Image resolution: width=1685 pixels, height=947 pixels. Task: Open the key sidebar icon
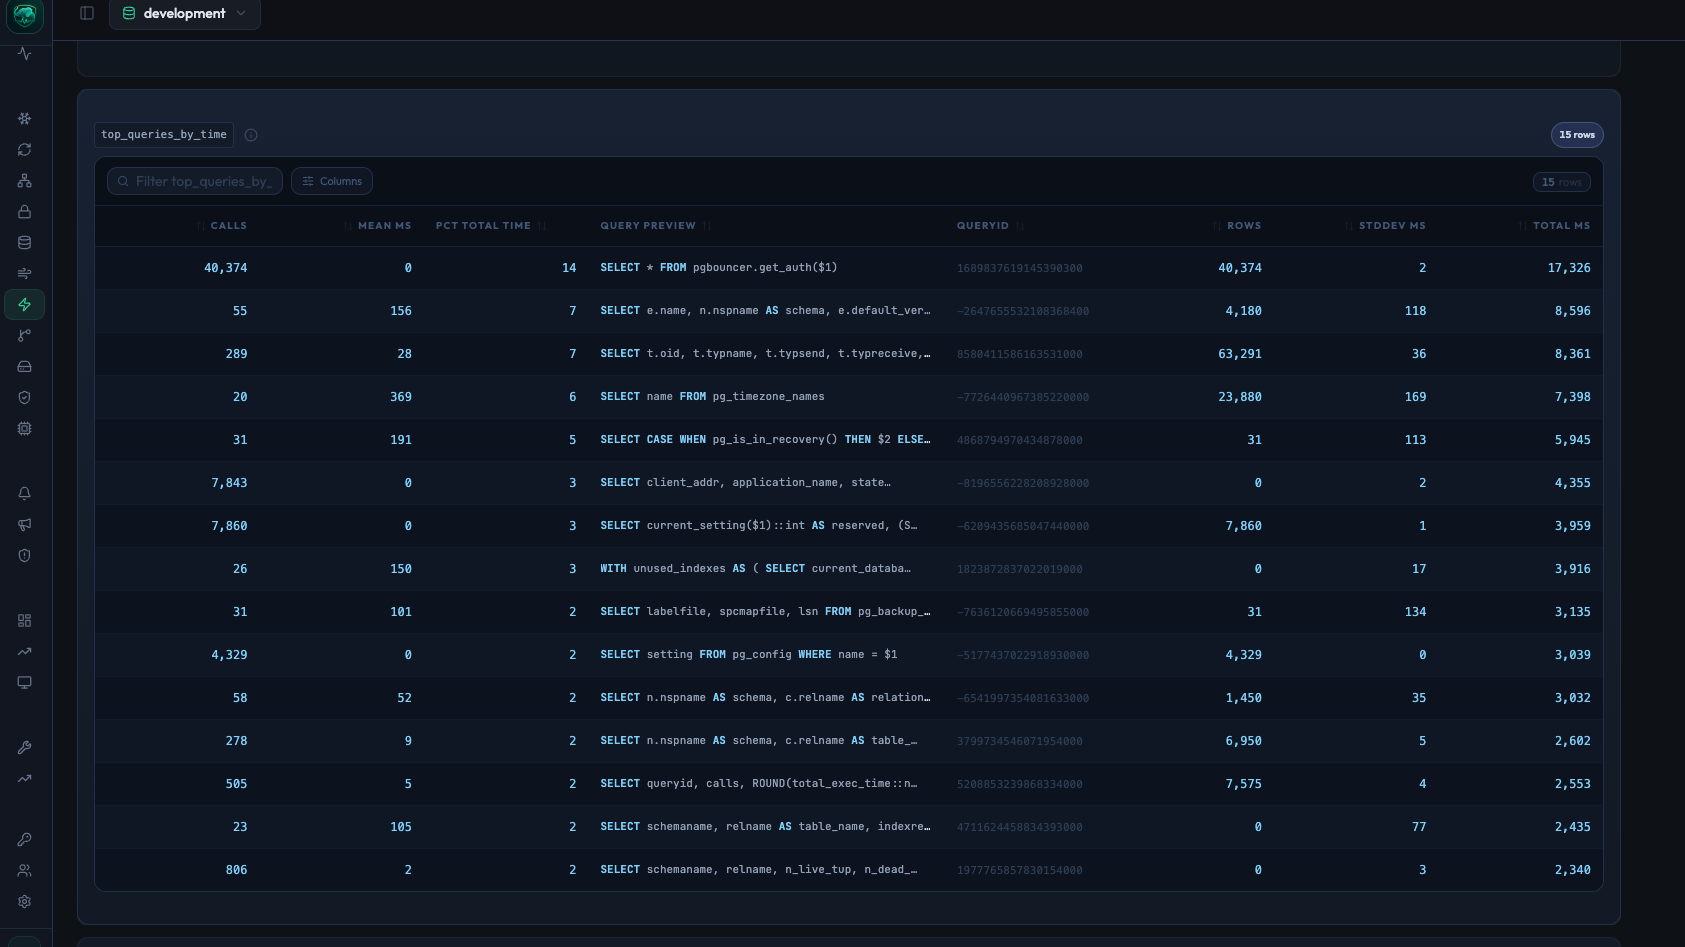click(x=25, y=840)
